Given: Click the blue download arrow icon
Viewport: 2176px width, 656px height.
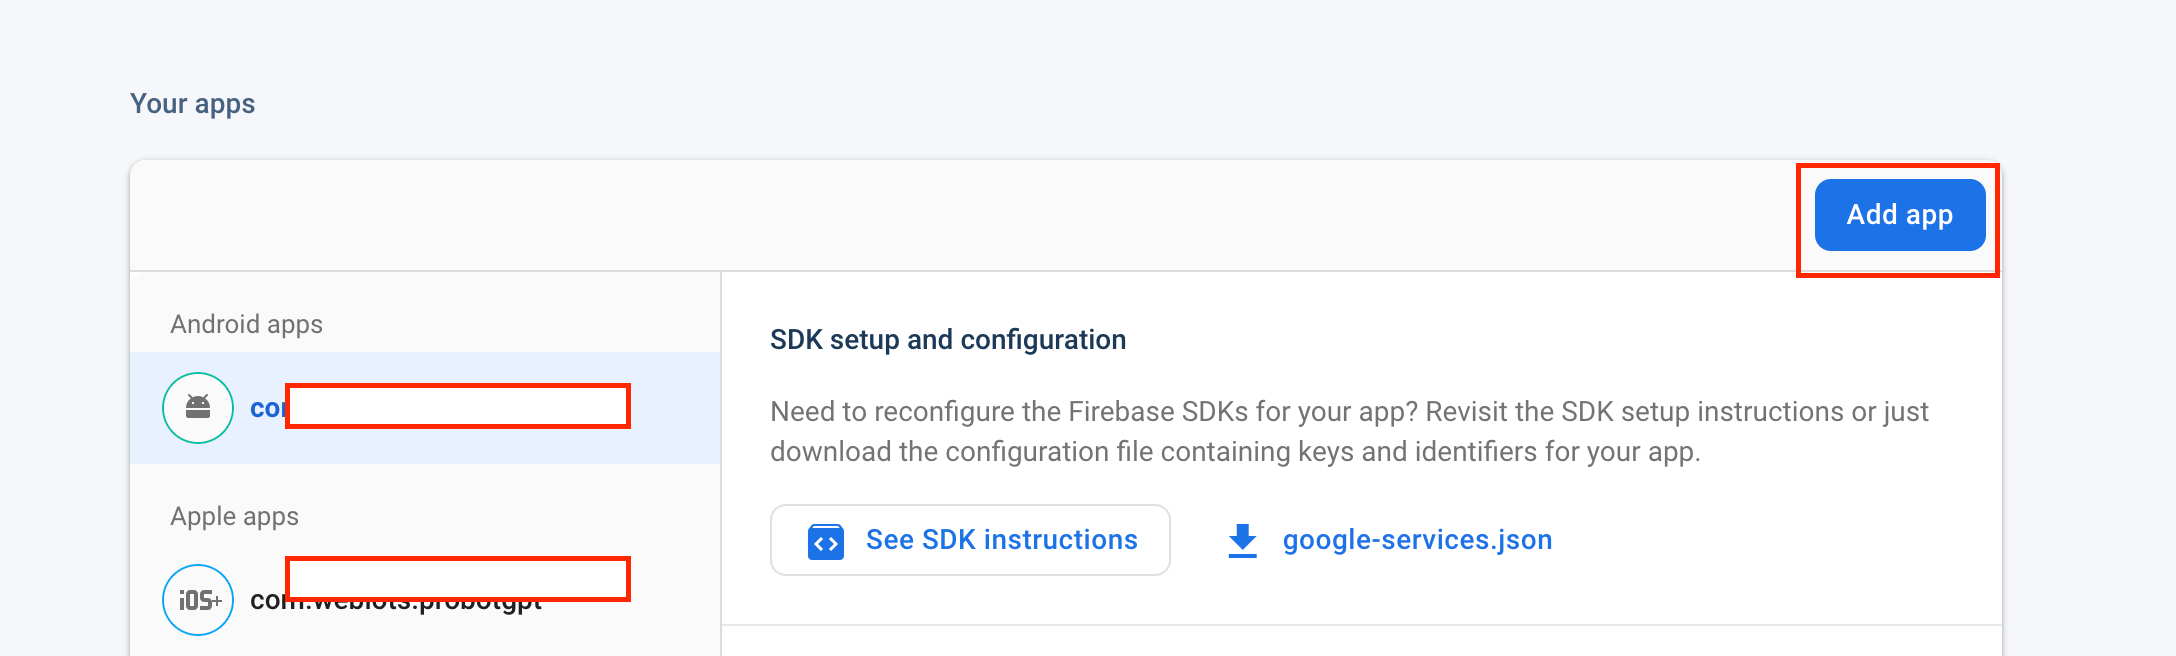Looking at the screenshot, I should click(1242, 540).
